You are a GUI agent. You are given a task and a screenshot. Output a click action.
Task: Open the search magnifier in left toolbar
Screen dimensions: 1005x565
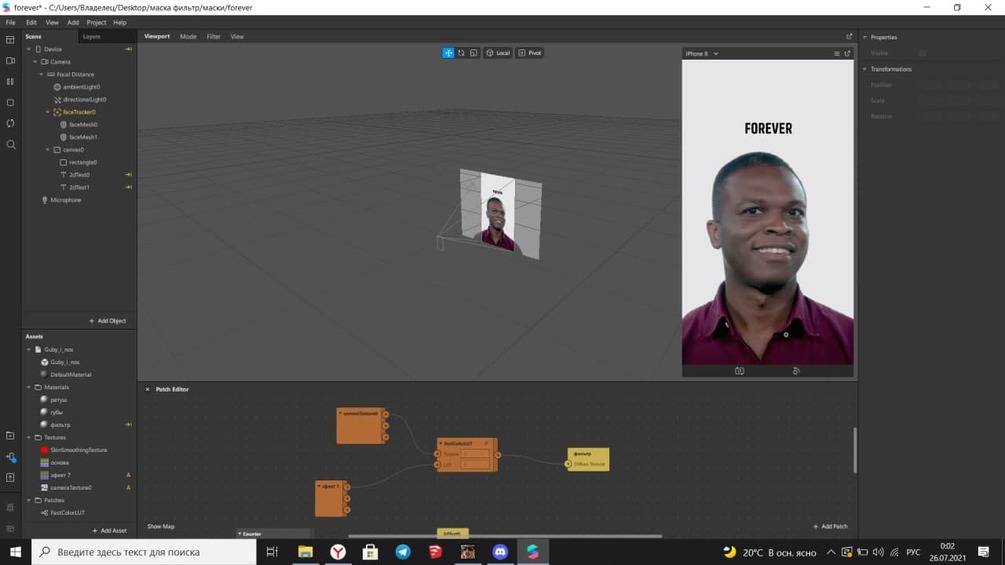tap(11, 145)
